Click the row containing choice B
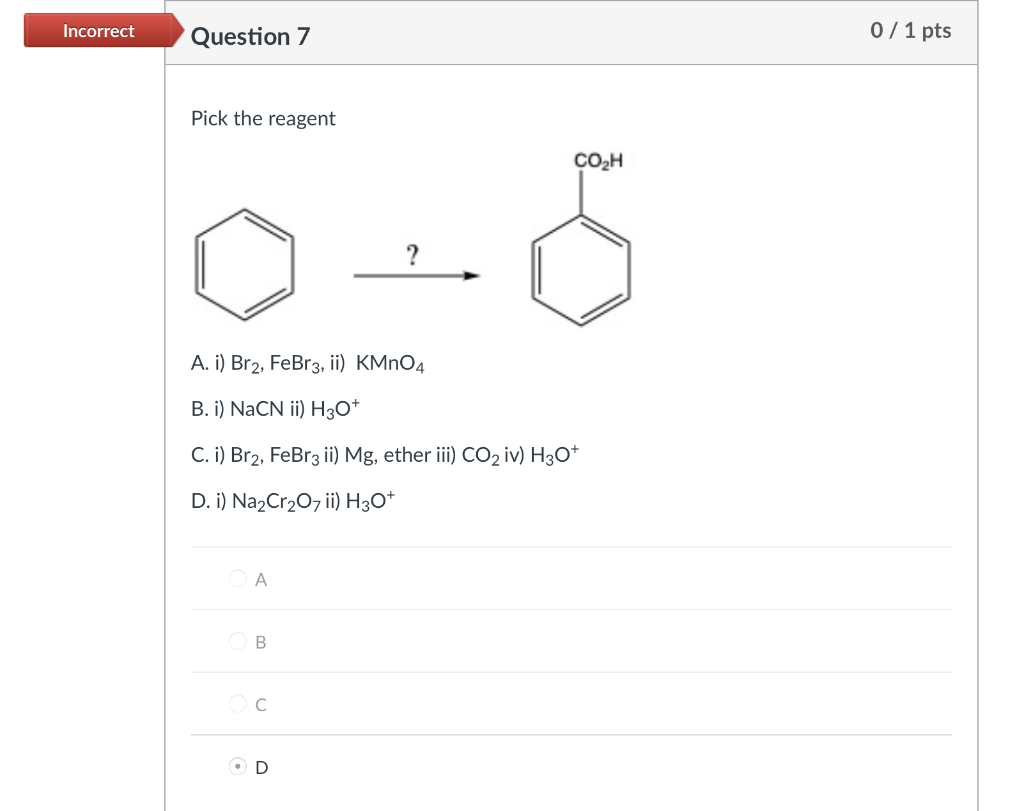The height and width of the screenshot is (811, 1024). click(570, 641)
